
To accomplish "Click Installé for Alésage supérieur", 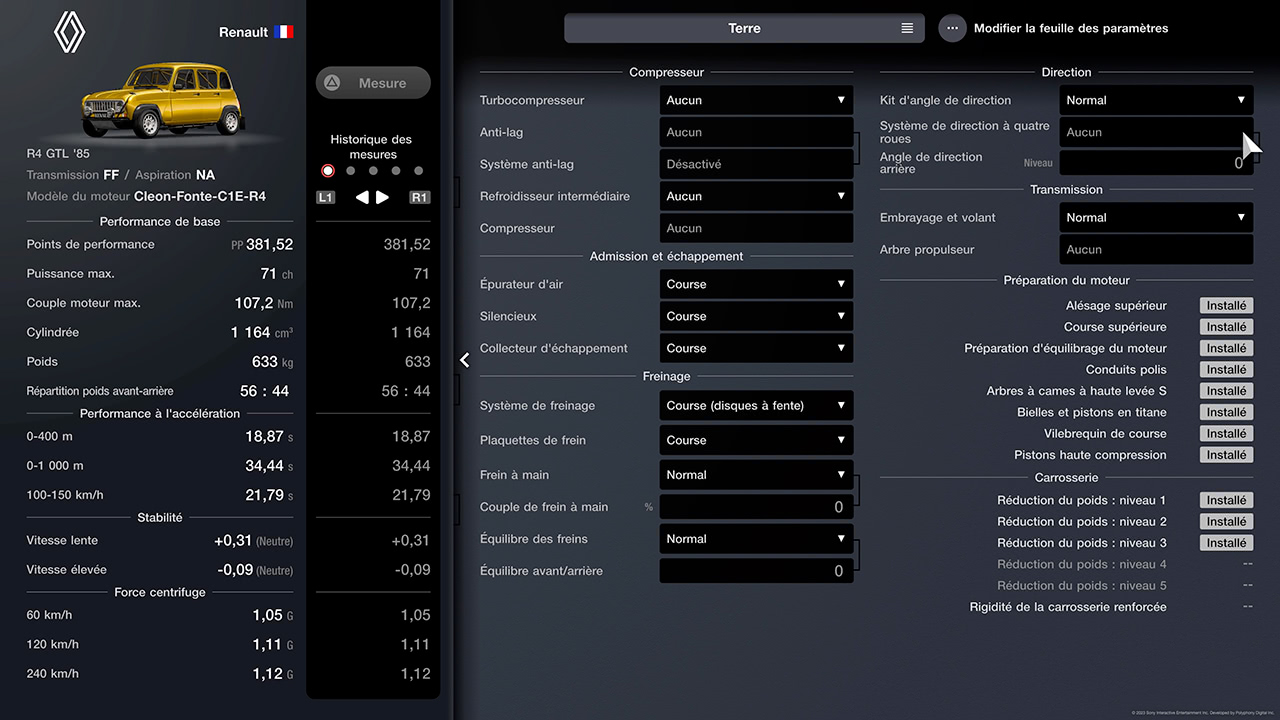I will tap(1226, 306).
